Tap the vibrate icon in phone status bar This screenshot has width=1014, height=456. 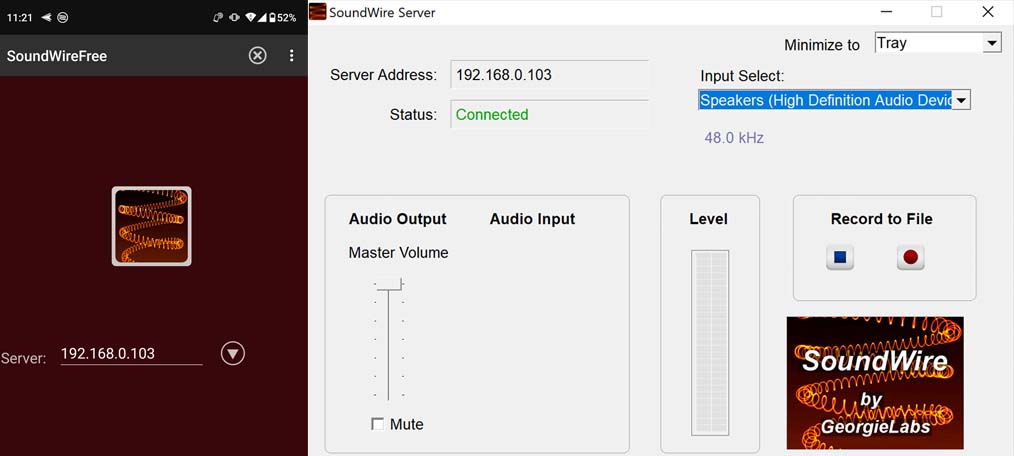(x=235, y=17)
